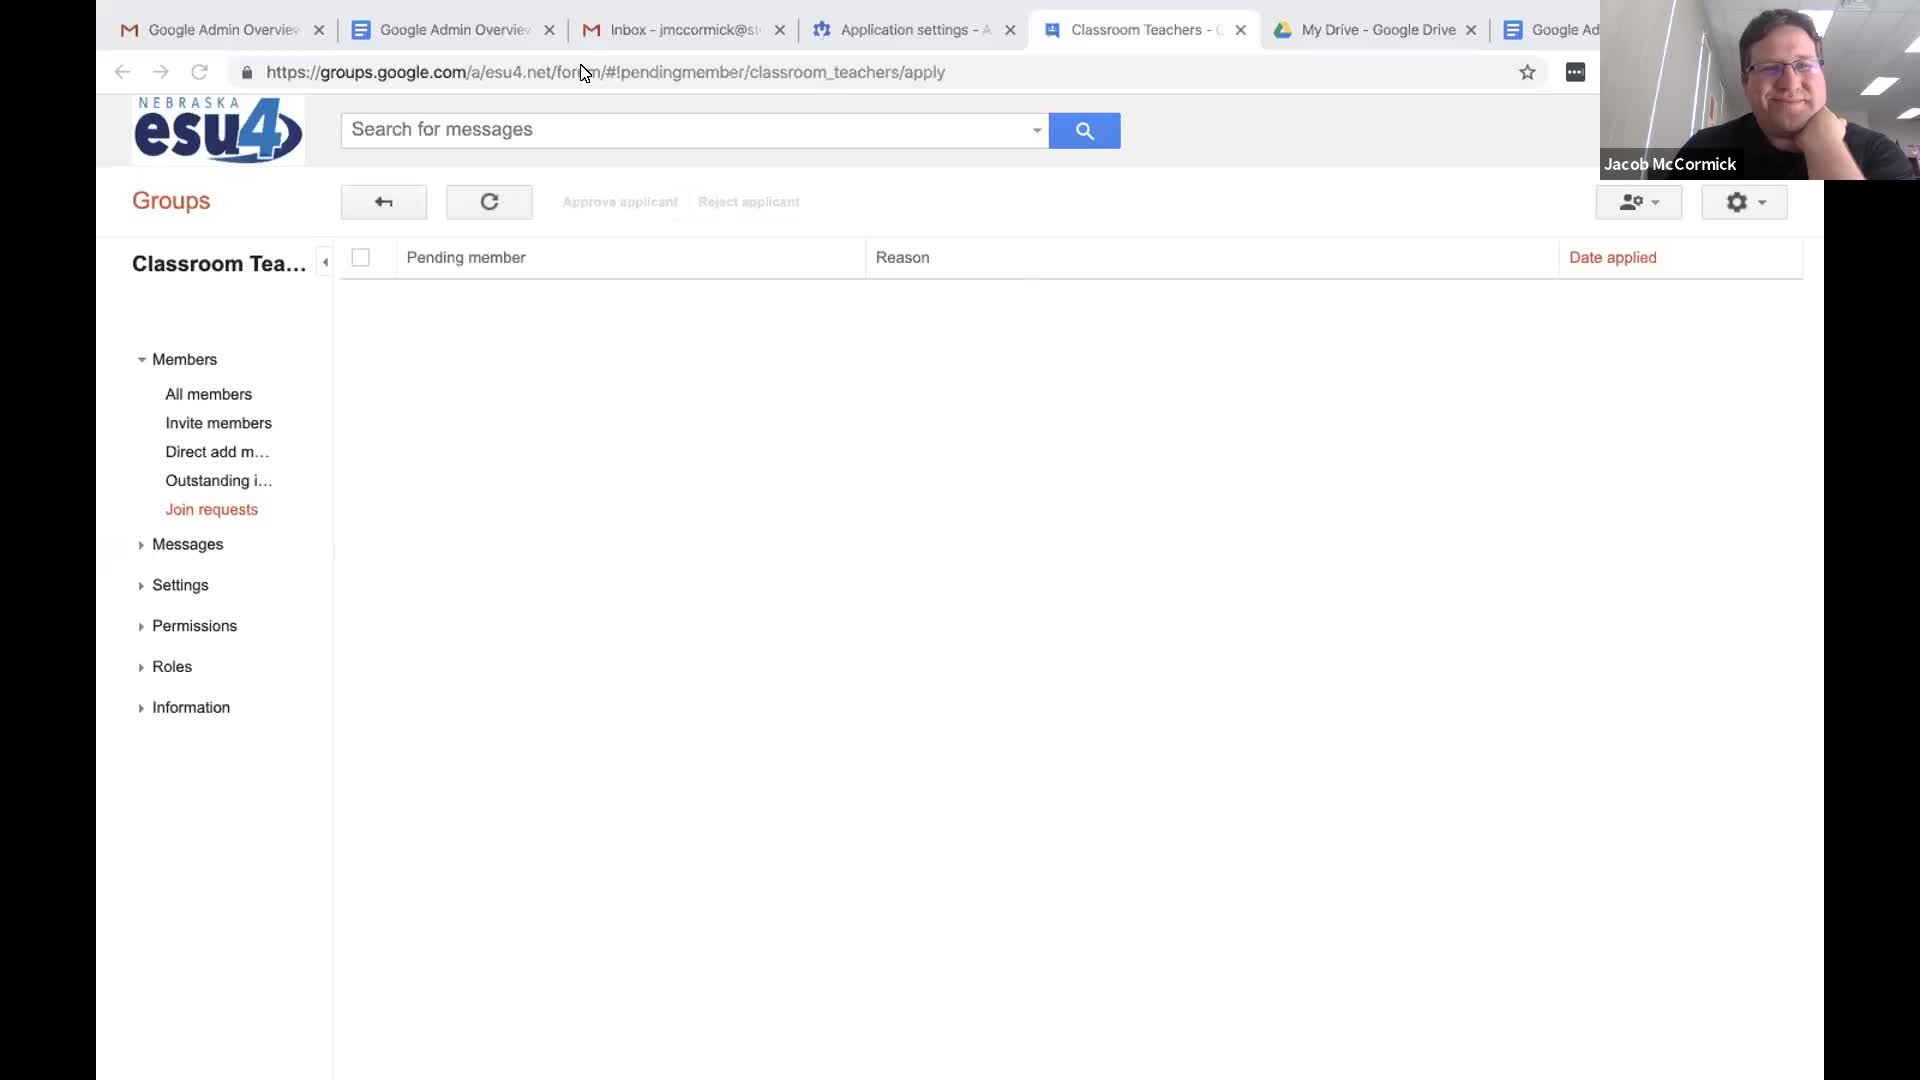Reload the page with browser refresh icon
The image size is (1920, 1080).
199,72
